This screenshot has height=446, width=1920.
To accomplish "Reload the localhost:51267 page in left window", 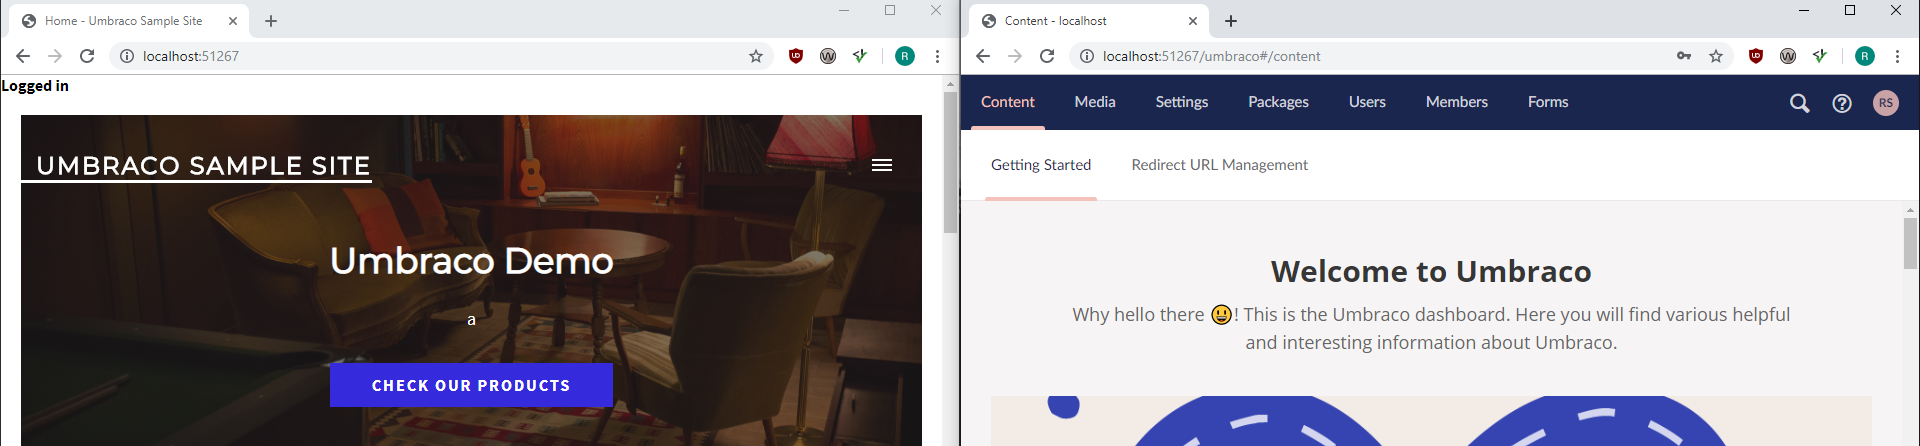I will pos(87,56).
